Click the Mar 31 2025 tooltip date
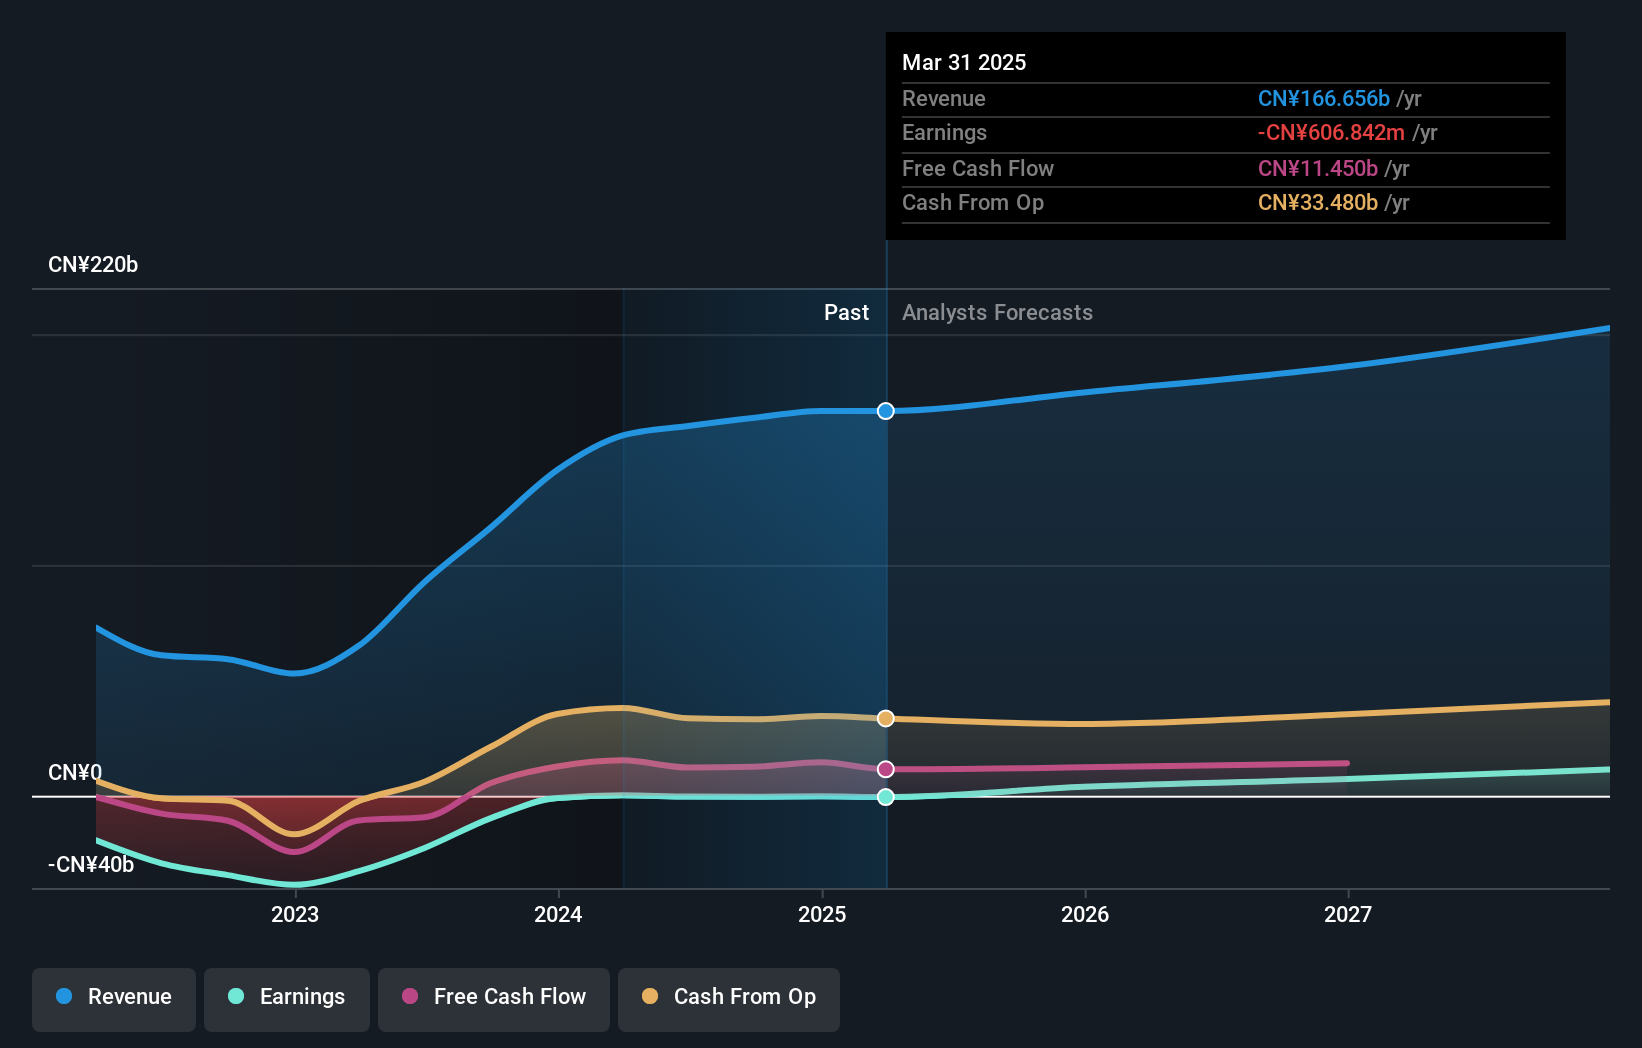1642x1048 pixels. coord(964,63)
